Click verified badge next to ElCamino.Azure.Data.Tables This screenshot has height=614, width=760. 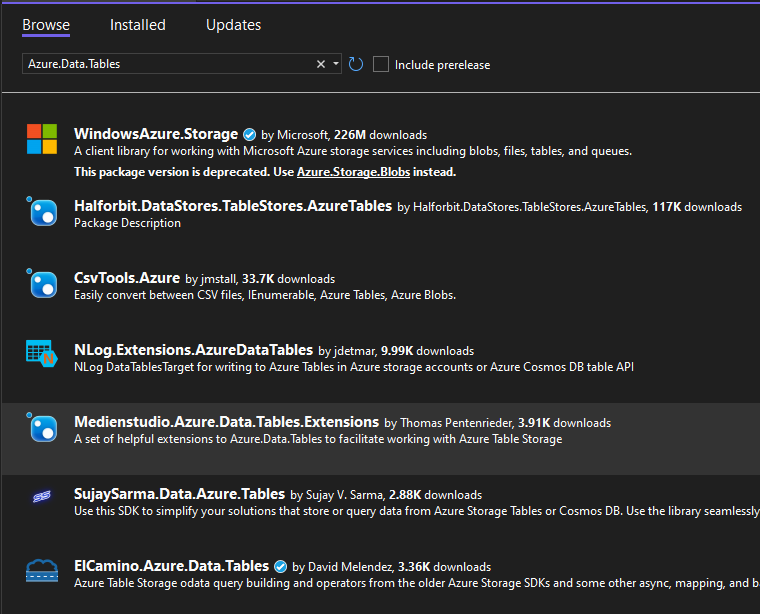coord(280,566)
